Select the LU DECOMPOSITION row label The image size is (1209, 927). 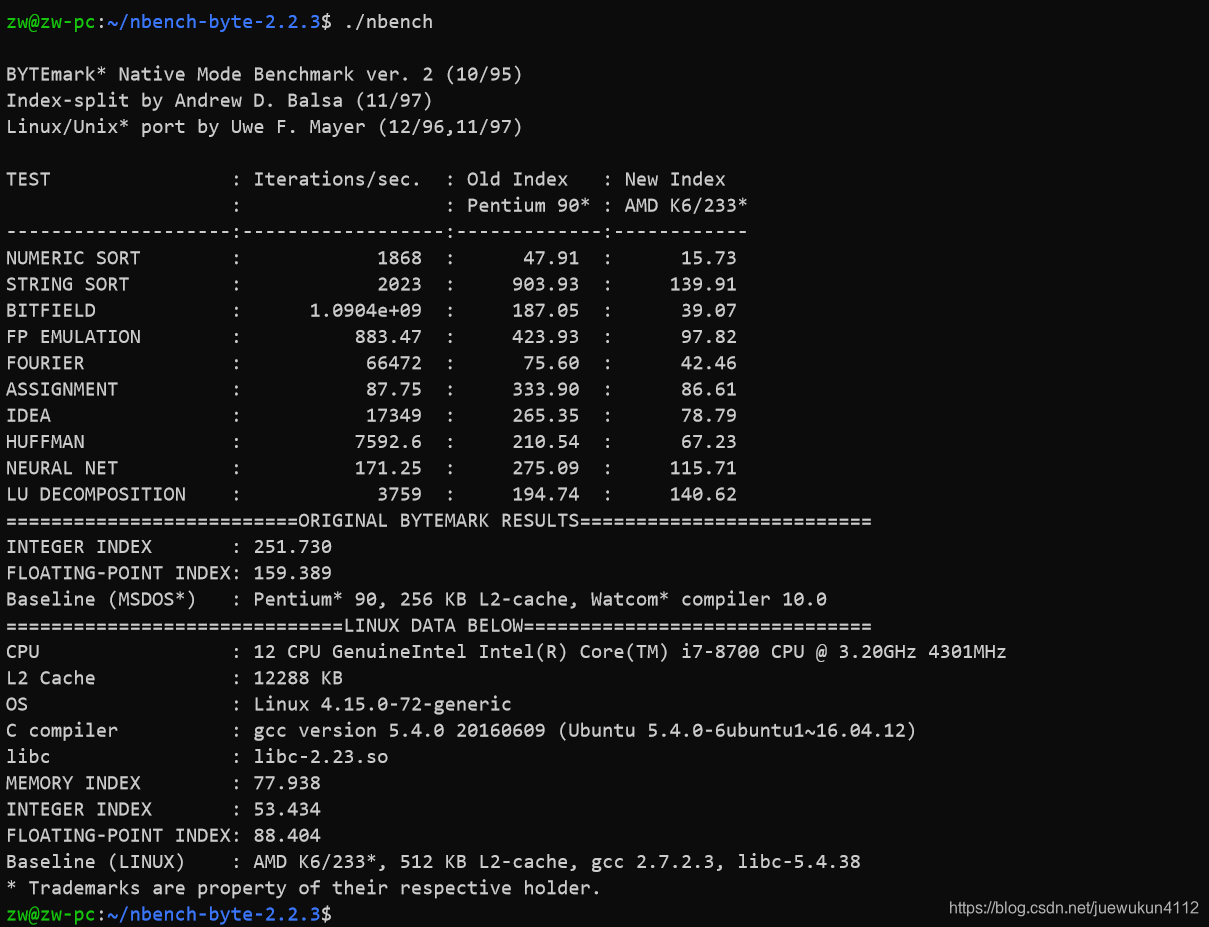coord(96,494)
